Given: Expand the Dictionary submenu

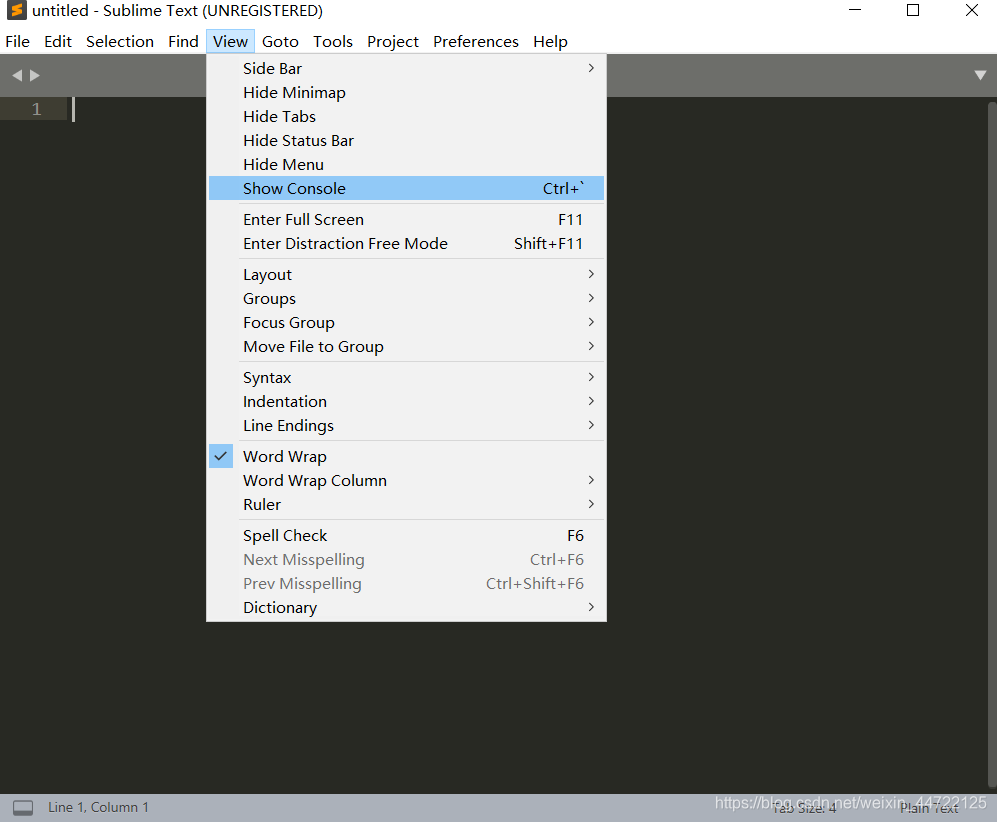Looking at the screenshot, I should point(406,608).
